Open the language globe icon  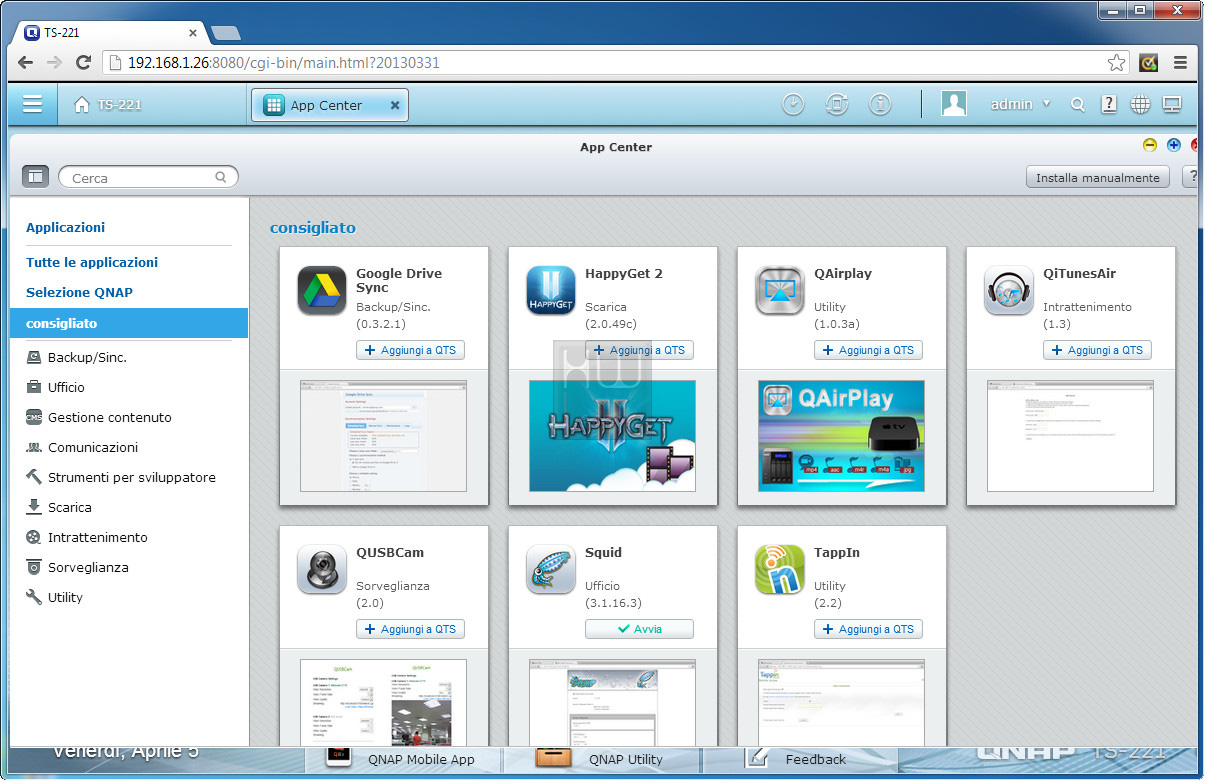click(x=1140, y=104)
